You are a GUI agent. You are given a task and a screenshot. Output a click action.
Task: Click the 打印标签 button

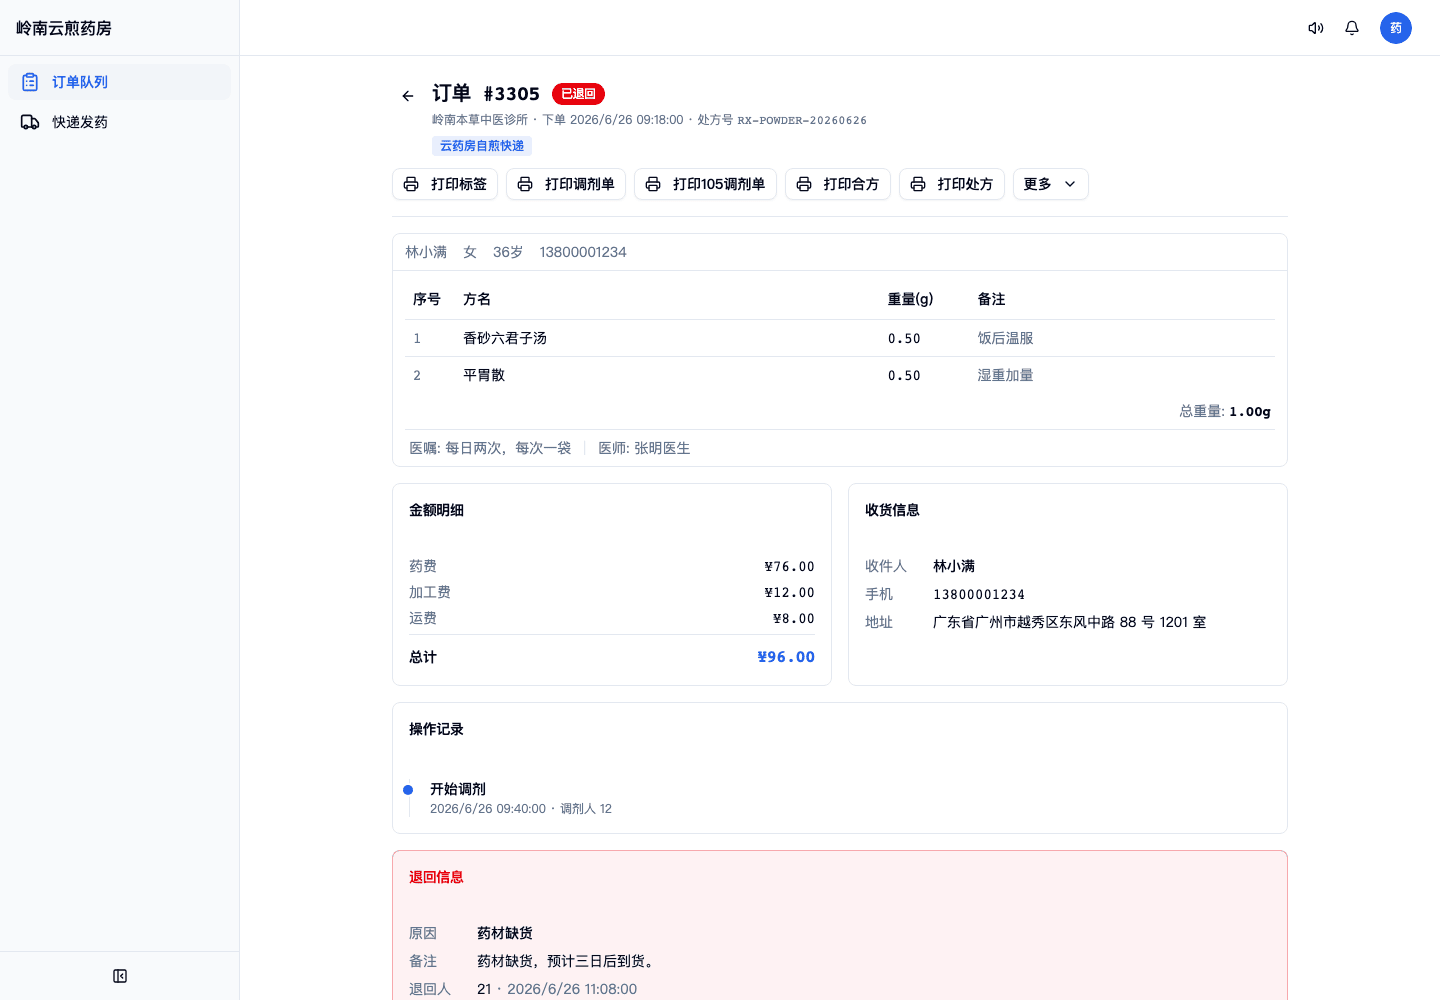coord(445,184)
